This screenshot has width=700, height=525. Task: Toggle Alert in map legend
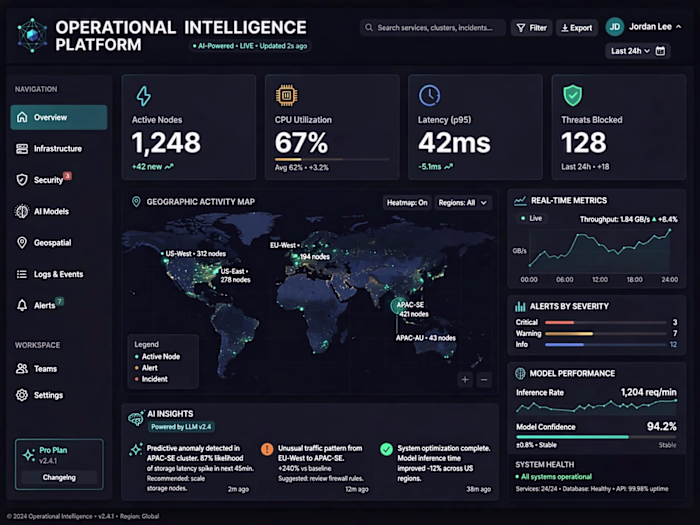[x=146, y=368]
